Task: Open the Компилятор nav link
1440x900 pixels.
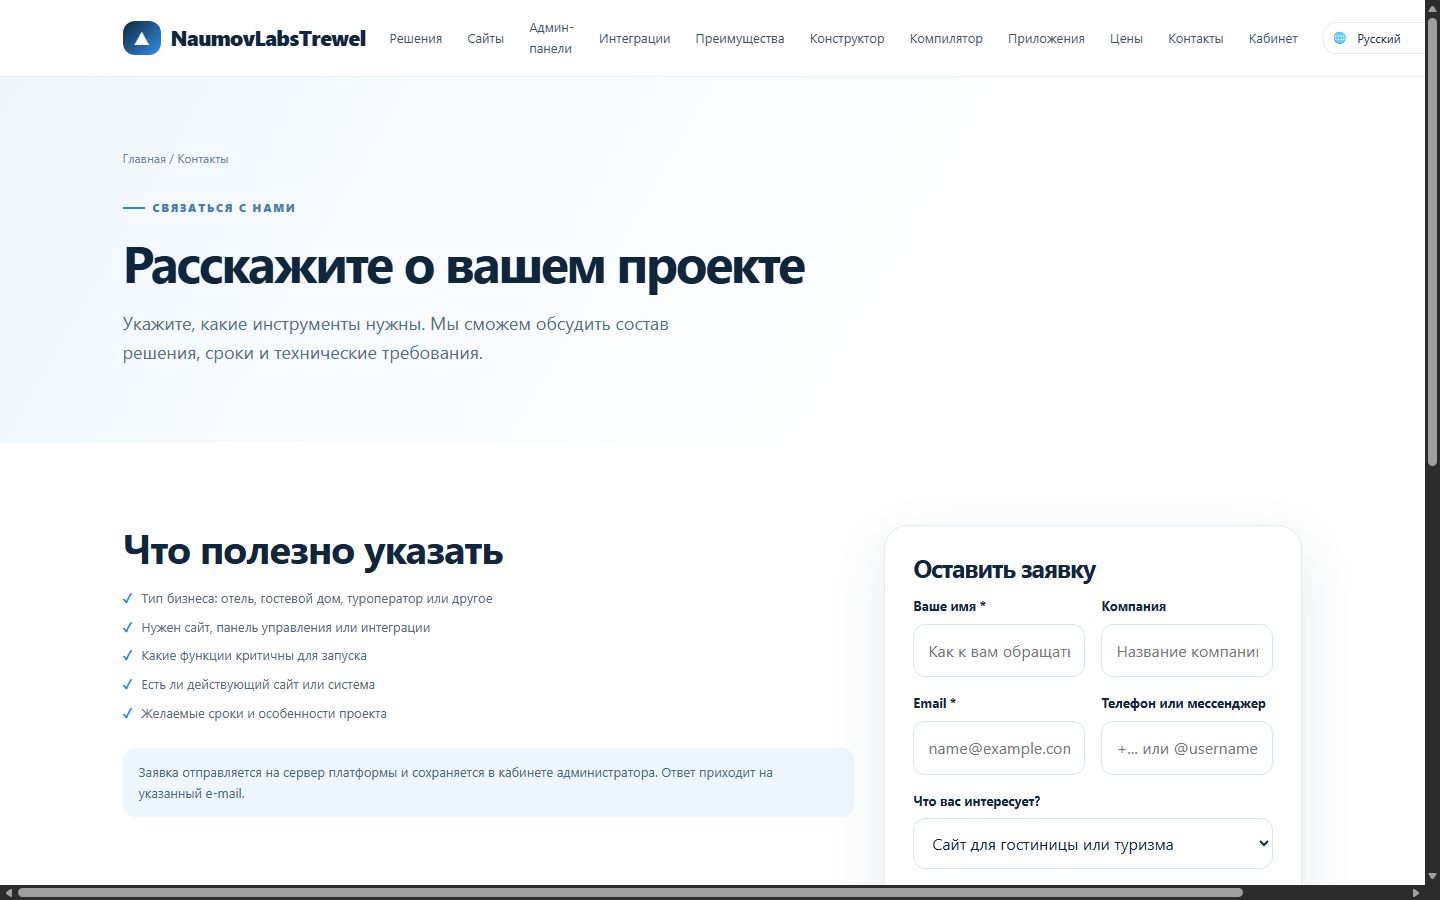Action: point(946,38)
